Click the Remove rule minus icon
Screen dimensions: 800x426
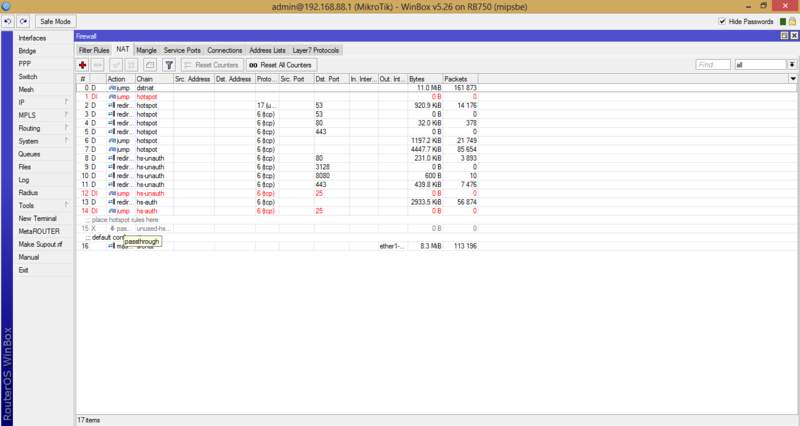[98, 65]
